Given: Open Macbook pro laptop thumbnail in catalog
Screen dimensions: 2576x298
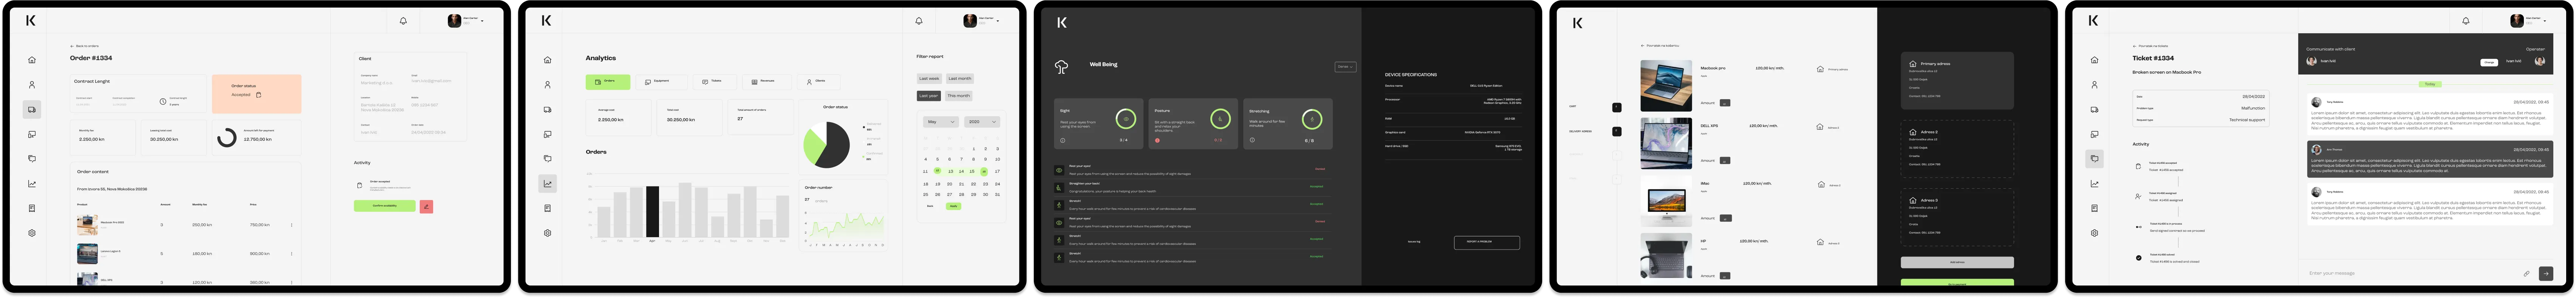Looking at the screenshot, I should 1666,85.
